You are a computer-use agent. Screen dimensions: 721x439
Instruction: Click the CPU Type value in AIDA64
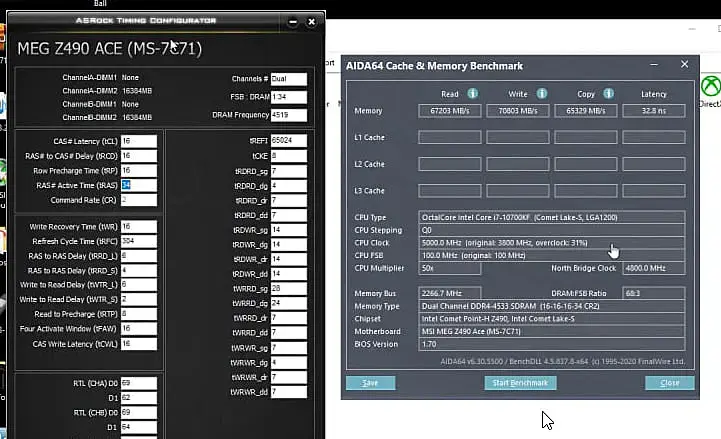(x=552, y=217)
